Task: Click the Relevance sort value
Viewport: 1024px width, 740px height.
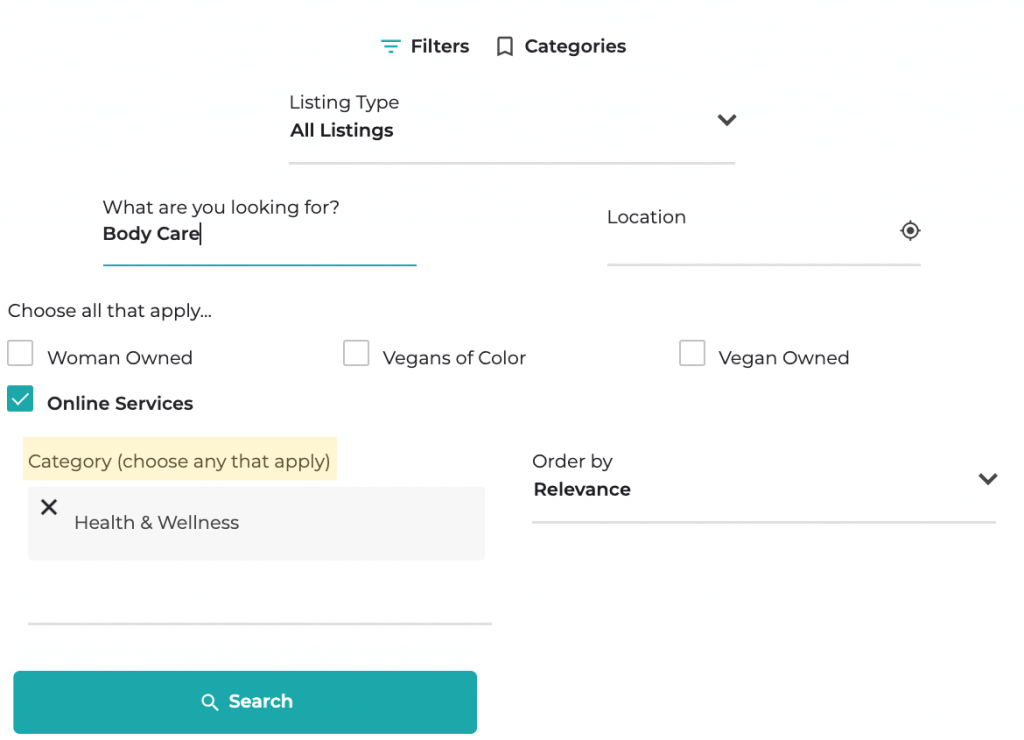Action: (x=582, y=490)
